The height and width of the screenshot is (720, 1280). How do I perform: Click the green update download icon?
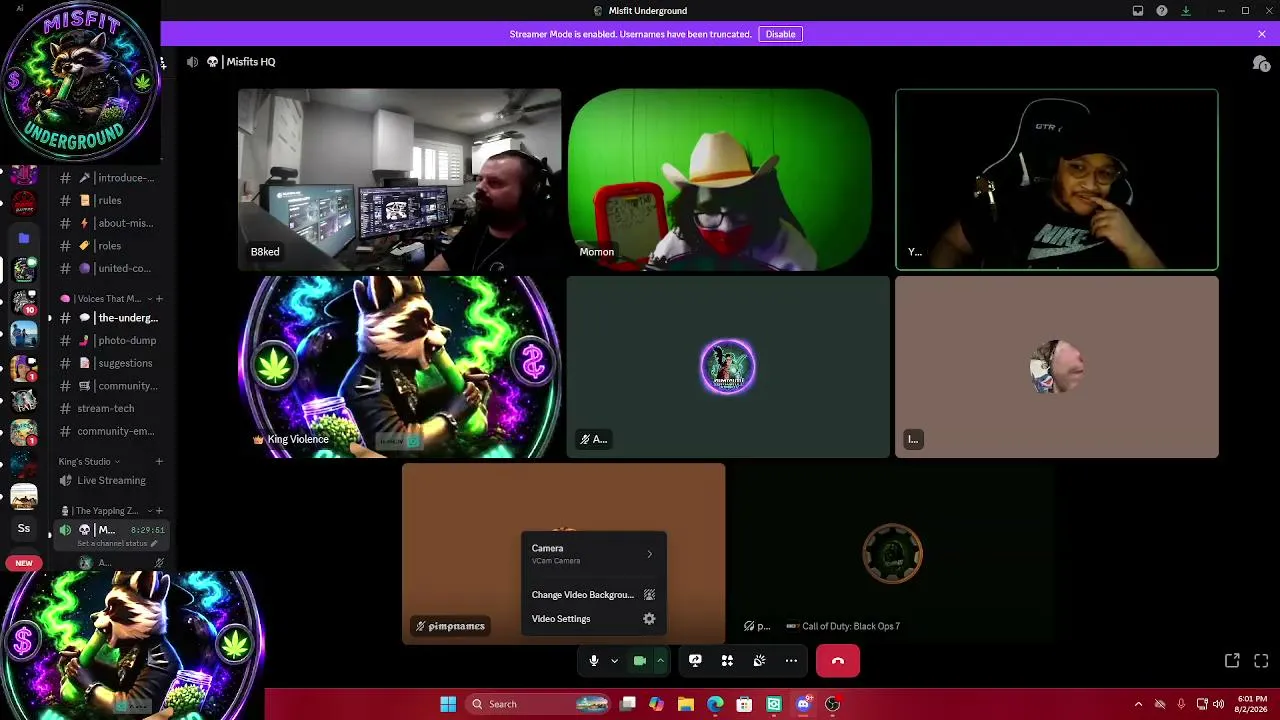point(1186,11)
